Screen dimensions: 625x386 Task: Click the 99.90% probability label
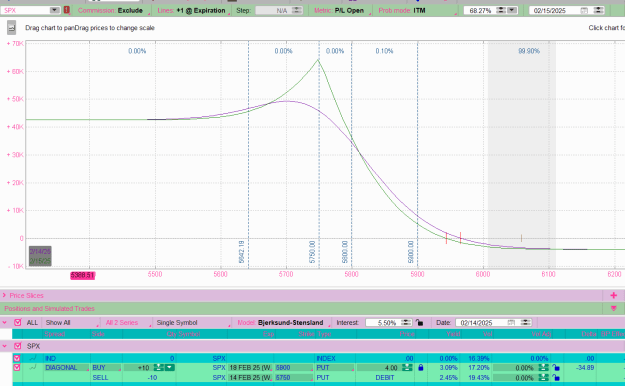(529, 51)
